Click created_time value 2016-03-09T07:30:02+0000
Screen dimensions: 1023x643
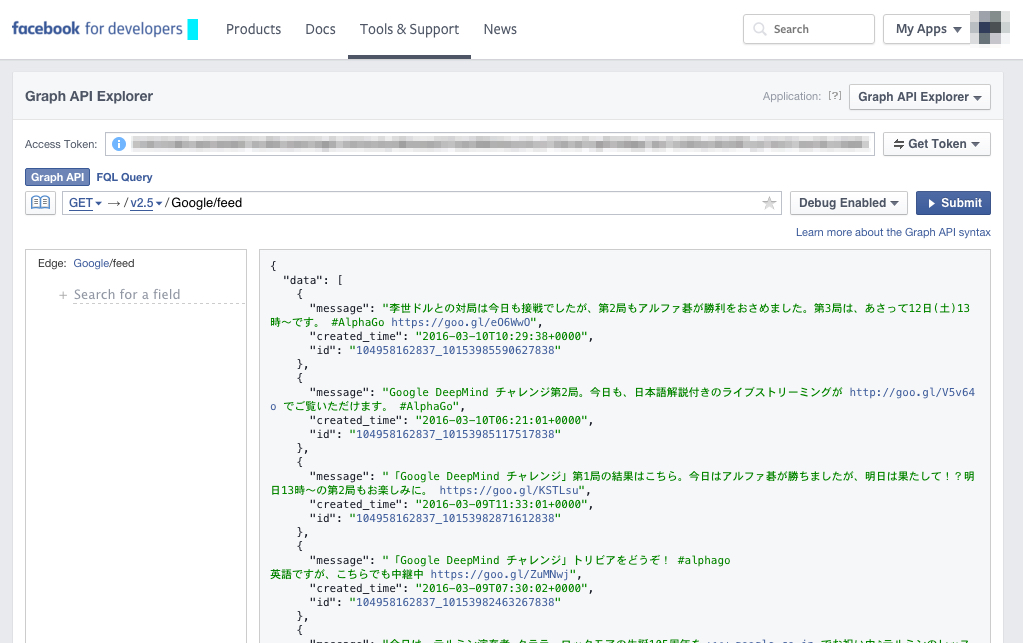tap(504, 589)
